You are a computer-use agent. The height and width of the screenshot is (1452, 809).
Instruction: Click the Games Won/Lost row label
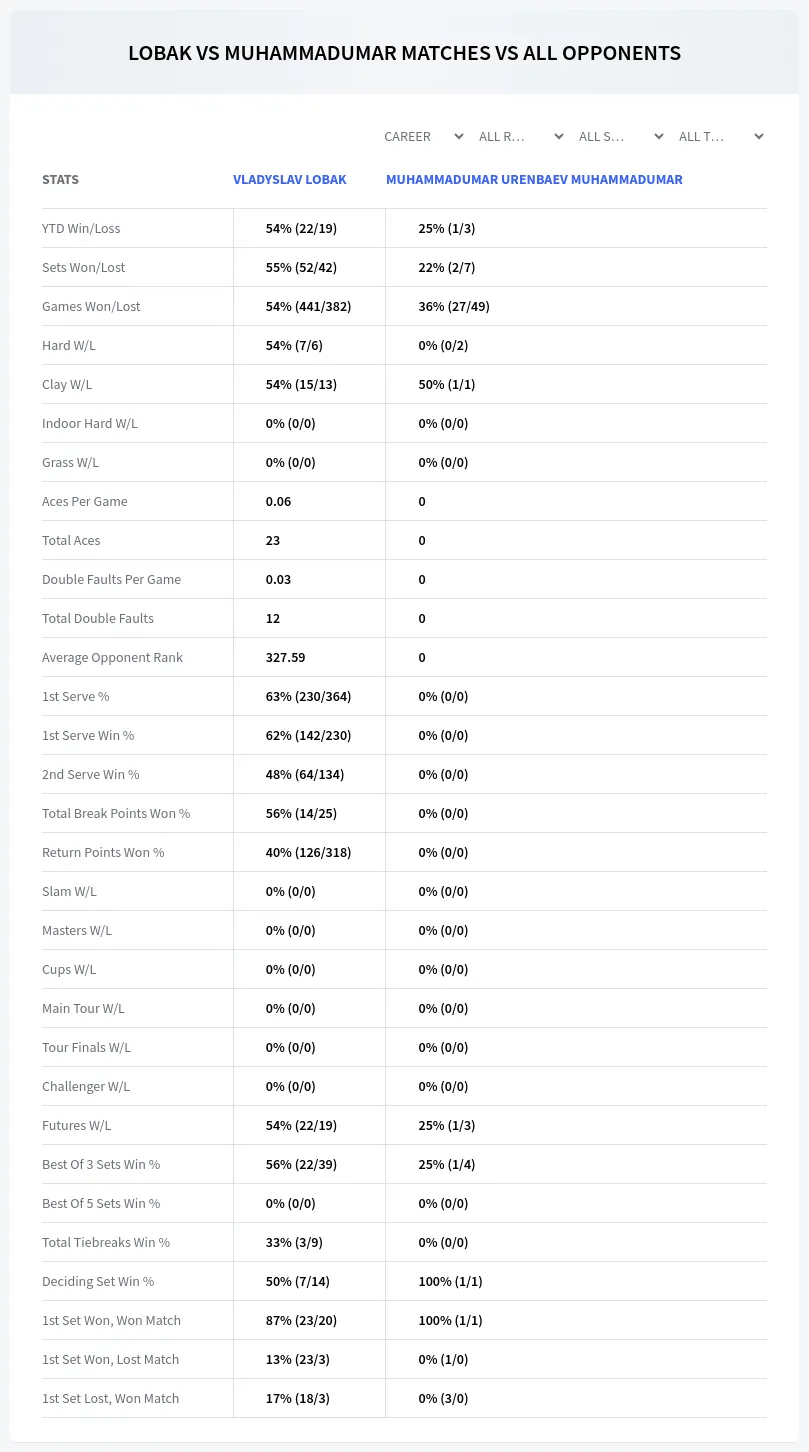point(91,306)
